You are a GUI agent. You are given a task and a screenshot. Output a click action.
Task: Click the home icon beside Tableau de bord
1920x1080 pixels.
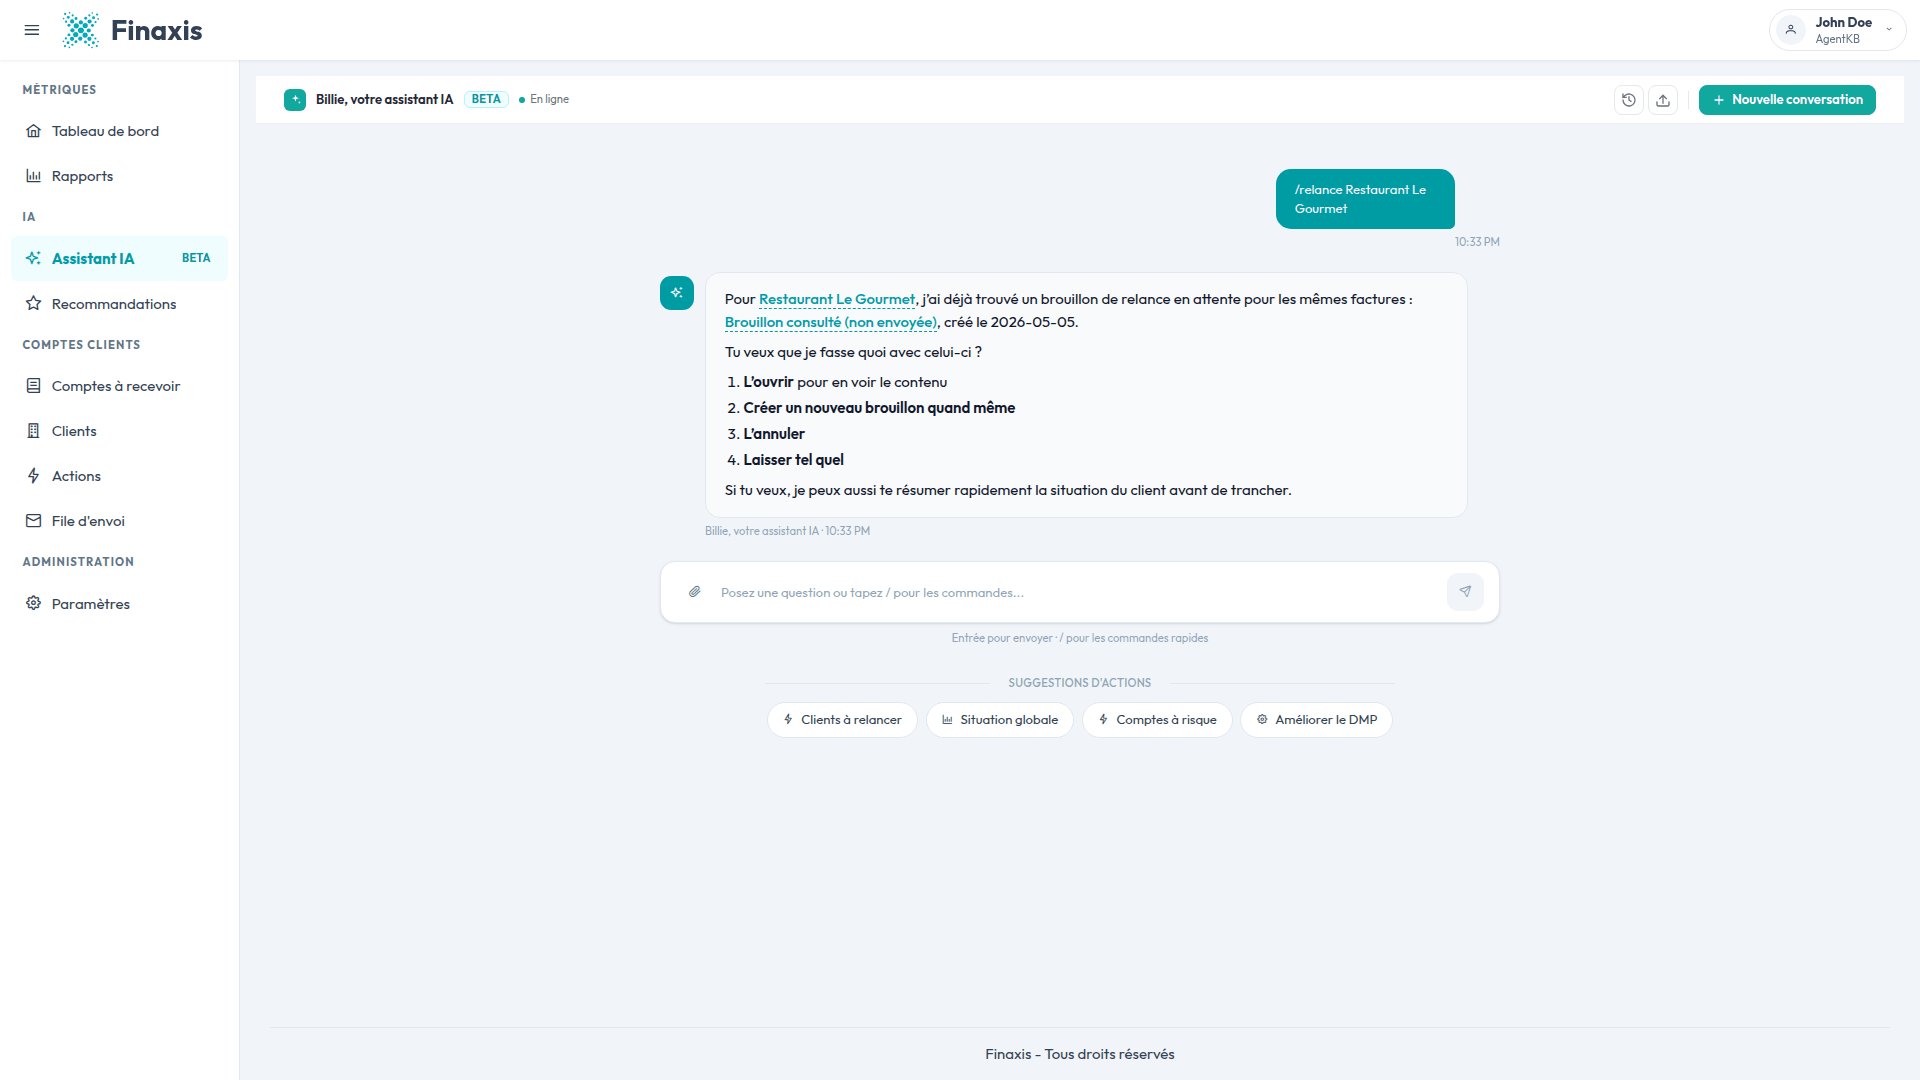pos(34,131)
